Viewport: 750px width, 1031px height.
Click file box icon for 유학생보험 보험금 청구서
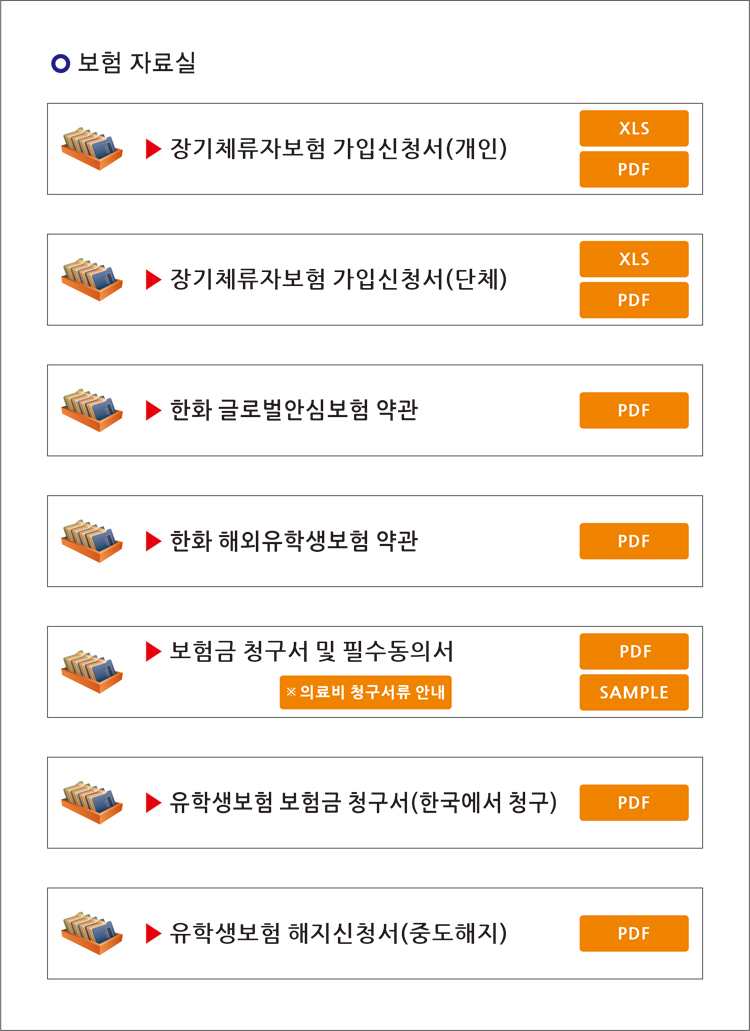(92, 803)
